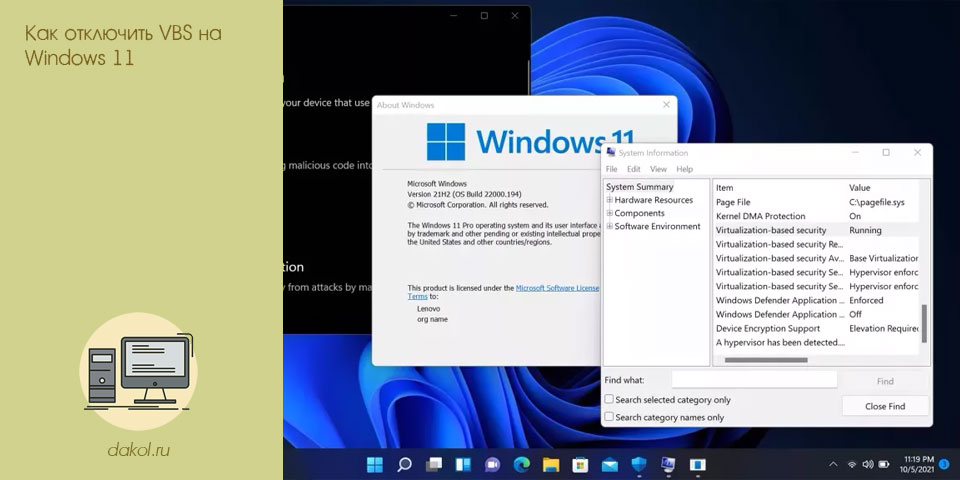Screen dimensions: 960x480
Task: Open the Mail app from taskbar
Action: tap(610, 465)
